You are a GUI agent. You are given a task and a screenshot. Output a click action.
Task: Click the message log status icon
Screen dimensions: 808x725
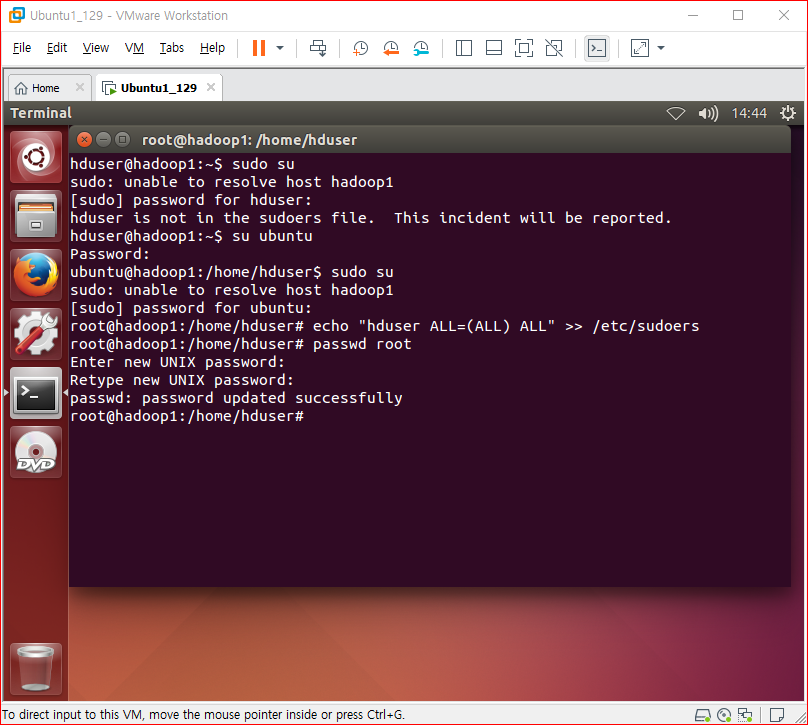click(777, 715)
